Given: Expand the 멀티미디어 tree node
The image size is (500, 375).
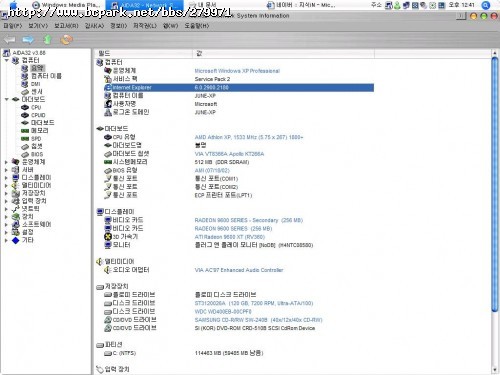Looking at the screenshot, I should (6, 185).
